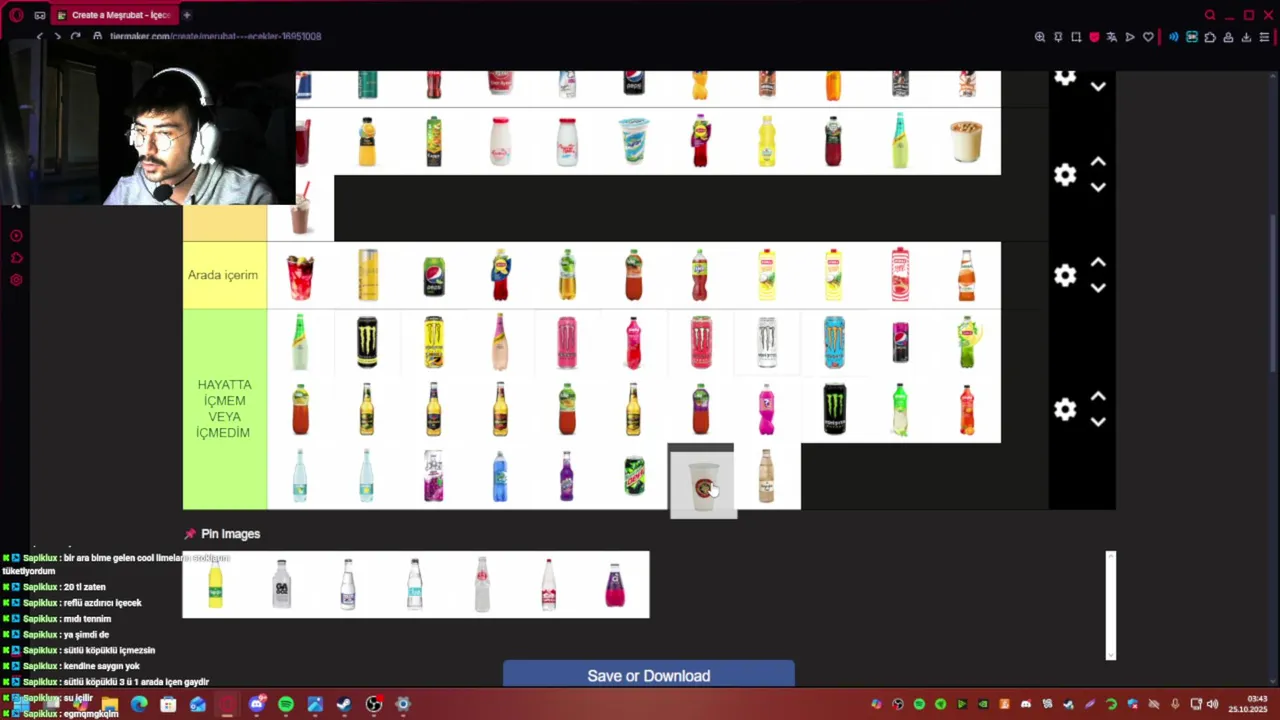
Task: Open OBS Studio from the taskbar
Action: pyautogui.click(x=374, y=704)
